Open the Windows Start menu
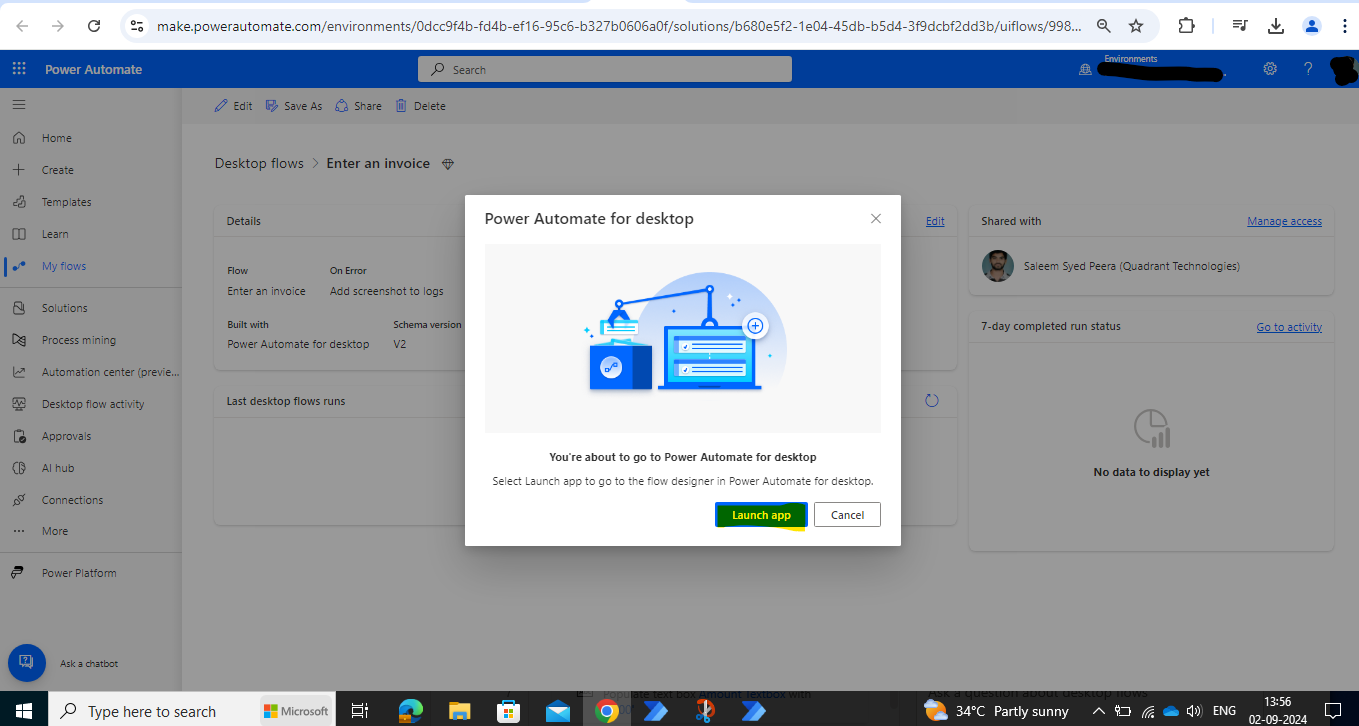1359x726 pixels. [24, 711]
